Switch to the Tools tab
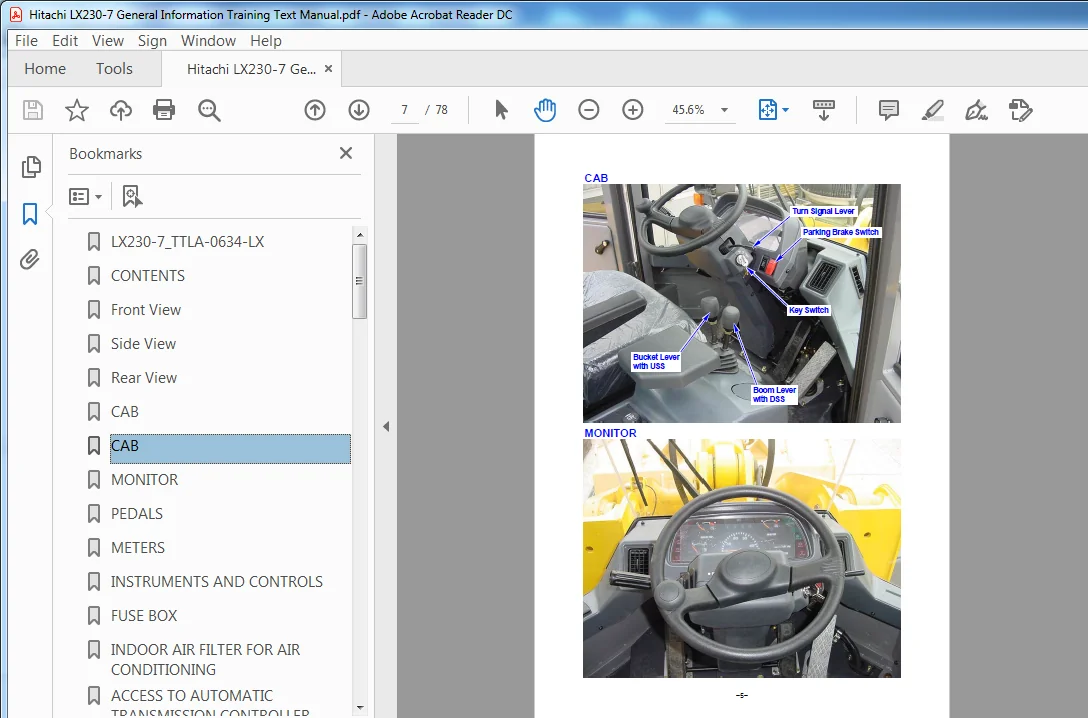 coord(114,69)
